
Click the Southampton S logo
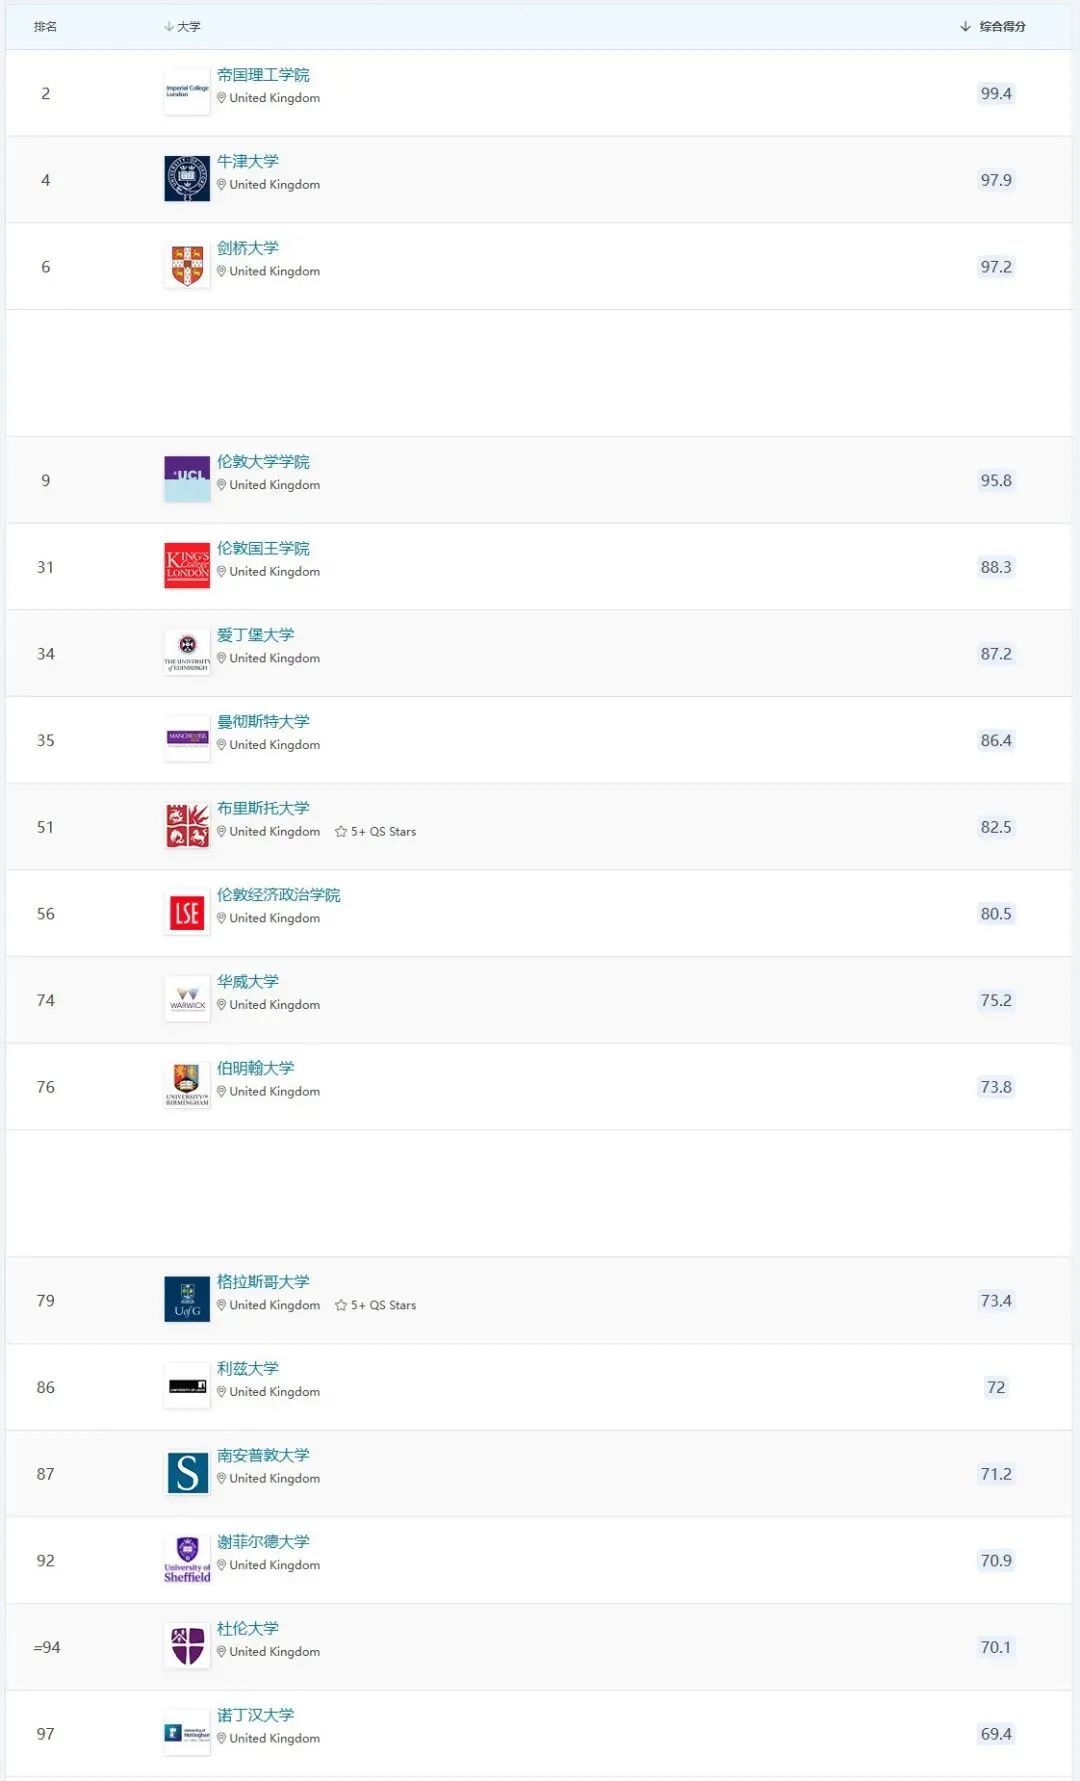(x=187, y=1473)
